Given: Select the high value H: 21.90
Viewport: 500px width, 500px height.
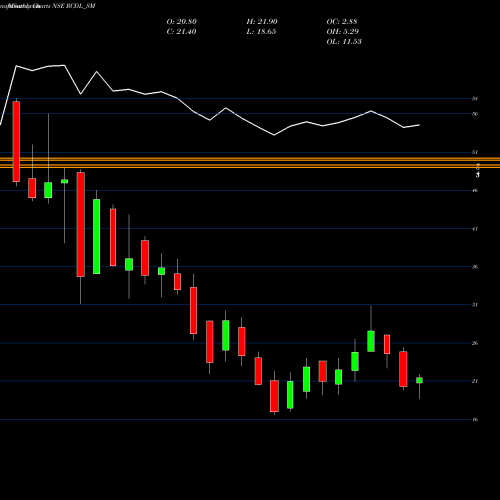Looking at the screenshot, I should [262, 22].
